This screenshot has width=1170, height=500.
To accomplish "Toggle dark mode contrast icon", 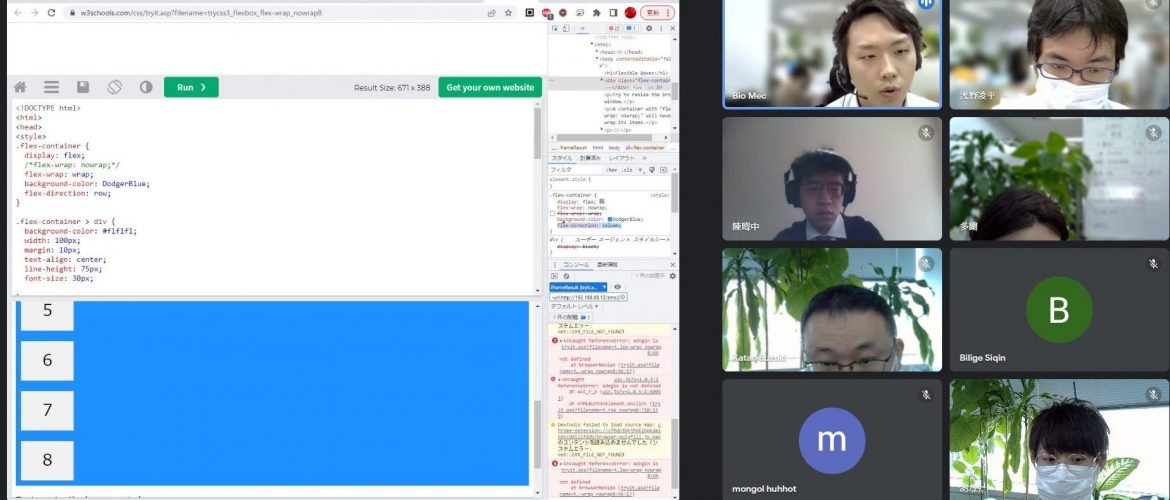I will [146, 87].
